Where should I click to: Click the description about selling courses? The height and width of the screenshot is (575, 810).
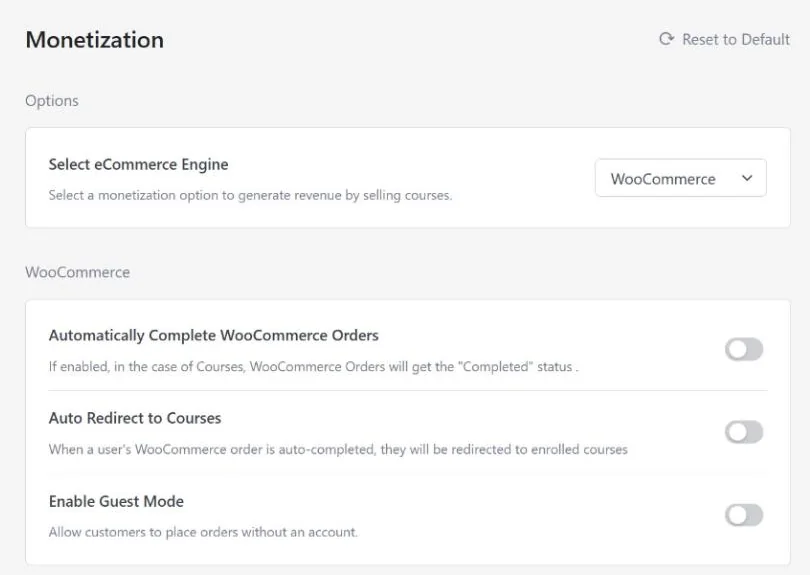[251, 195]
